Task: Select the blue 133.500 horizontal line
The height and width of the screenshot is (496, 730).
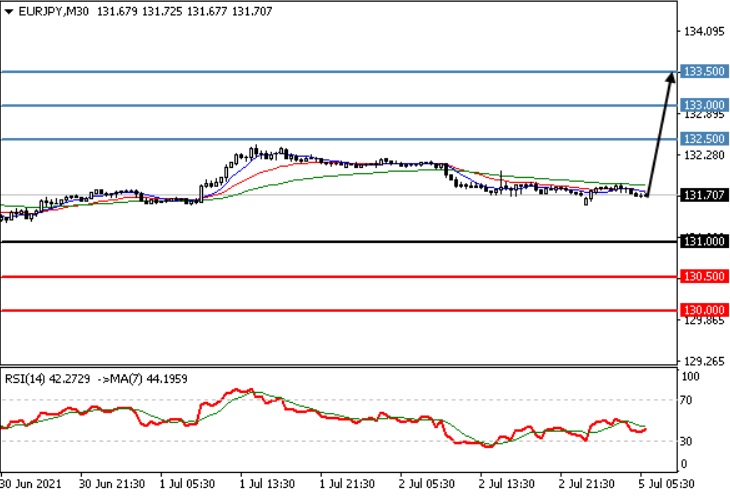Action: coord(338,72)
